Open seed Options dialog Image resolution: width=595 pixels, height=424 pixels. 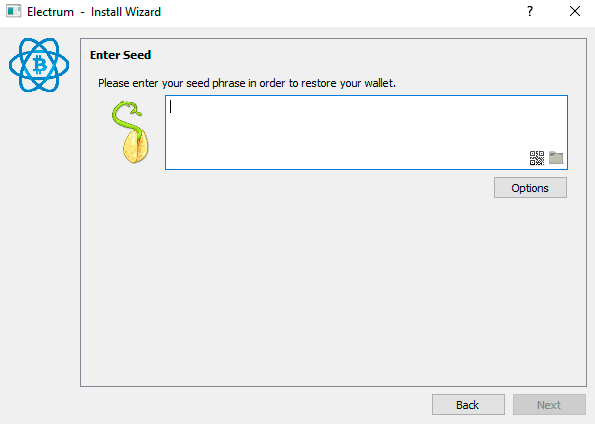(x=530, y=188)
